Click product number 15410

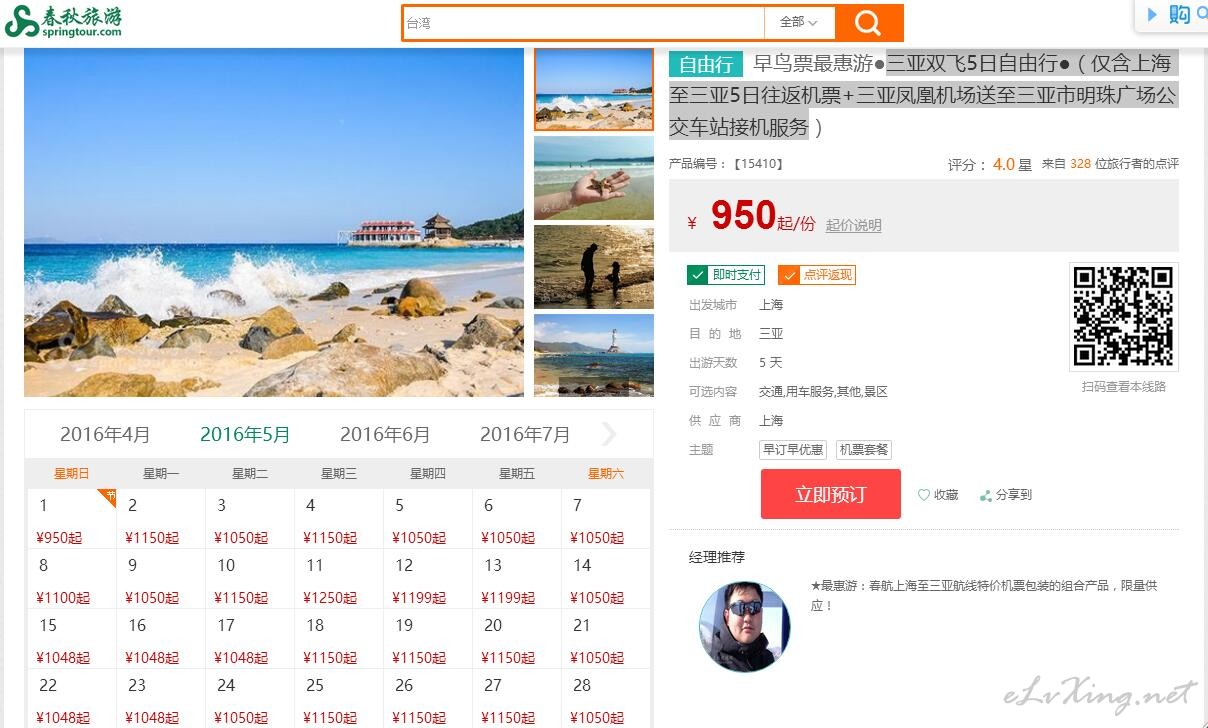tap(758, 164)
